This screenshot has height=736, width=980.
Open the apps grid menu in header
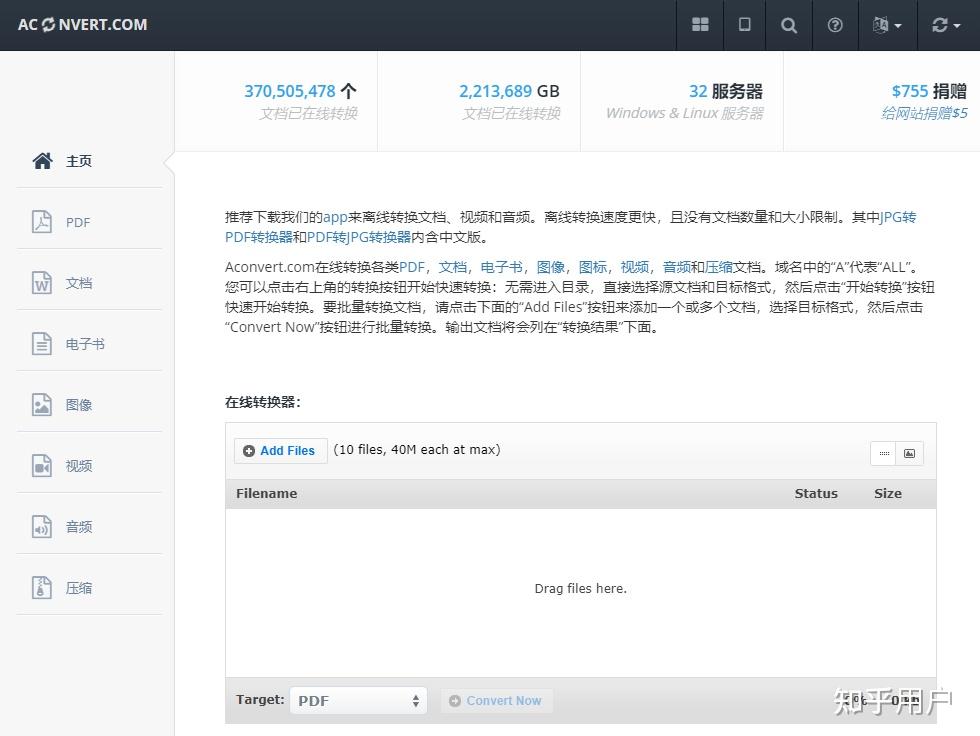[x=699, y=25]
